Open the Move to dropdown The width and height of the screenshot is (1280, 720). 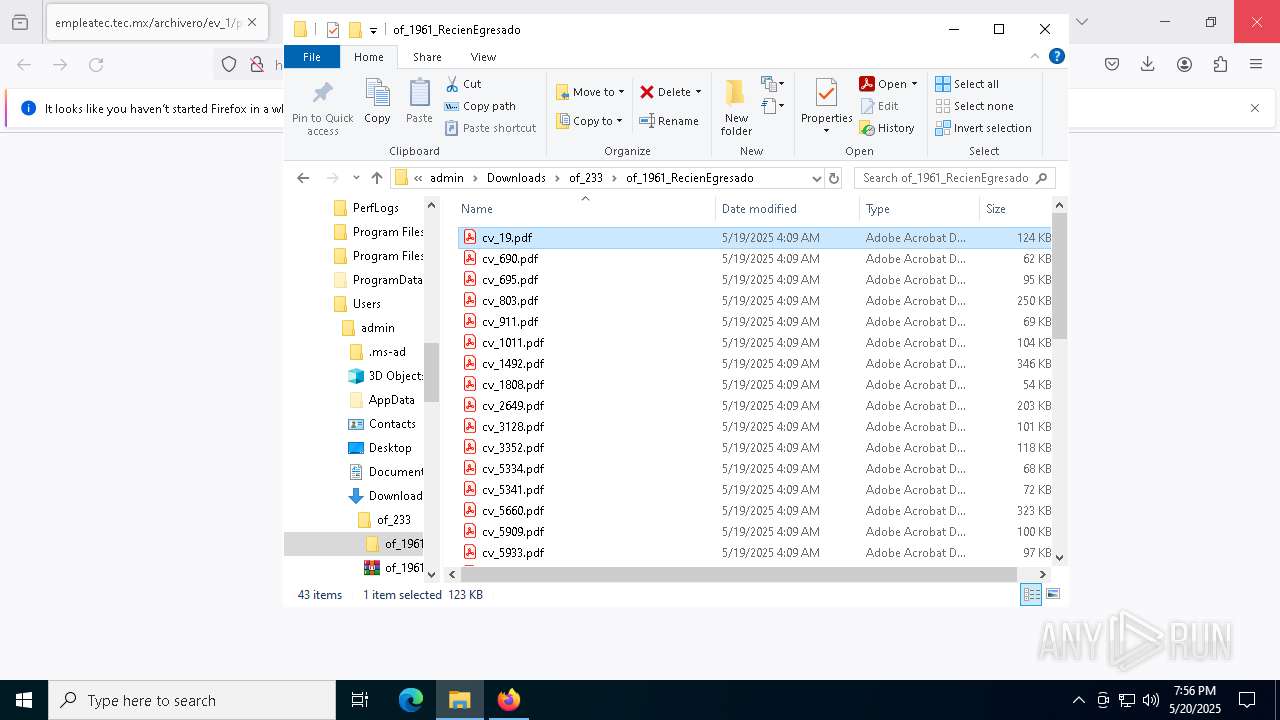click(x=590, y=92)
